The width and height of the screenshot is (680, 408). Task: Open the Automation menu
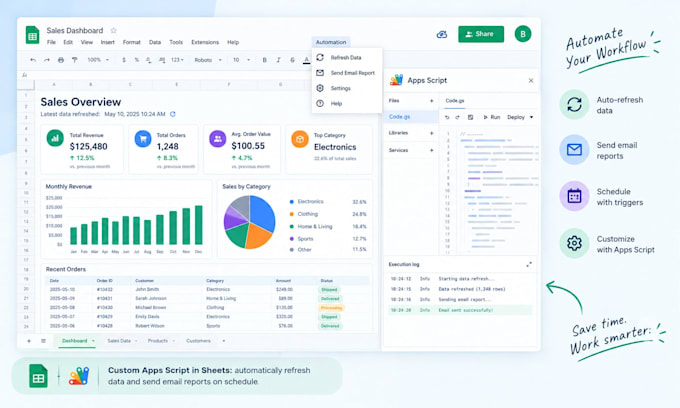click(331, 42)
